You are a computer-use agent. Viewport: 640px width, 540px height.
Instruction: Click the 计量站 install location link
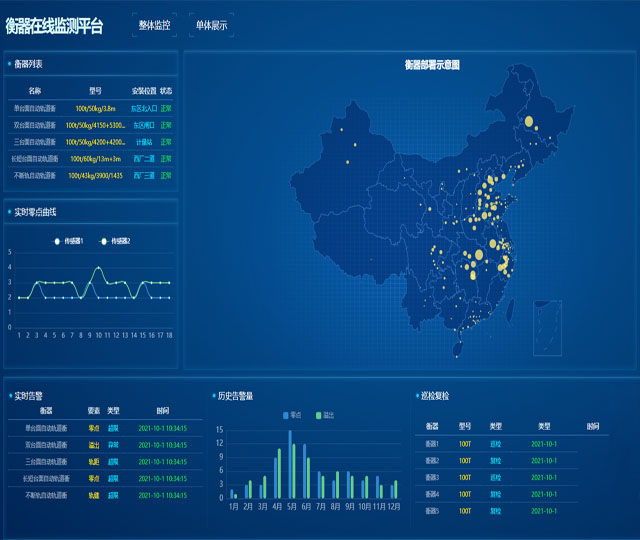144,142
